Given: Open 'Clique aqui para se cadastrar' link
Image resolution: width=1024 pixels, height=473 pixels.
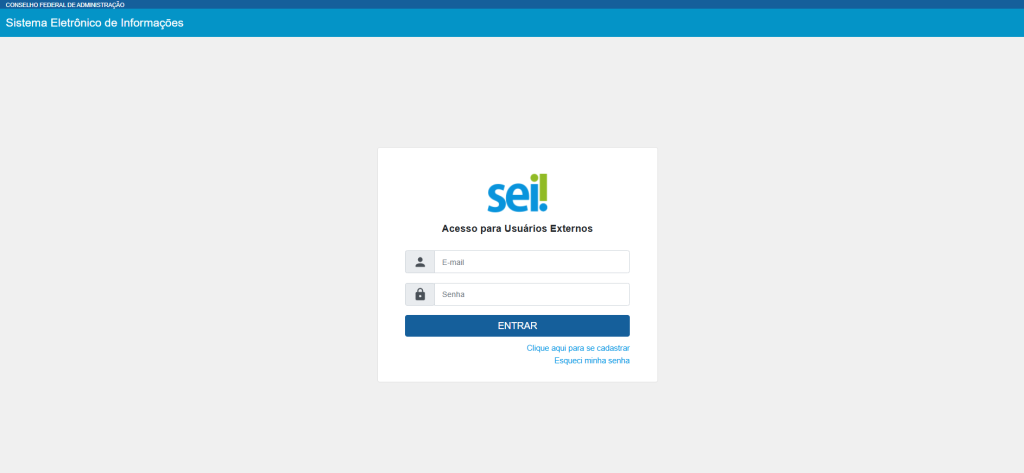Looking at the screenshot, I should 578,348.
